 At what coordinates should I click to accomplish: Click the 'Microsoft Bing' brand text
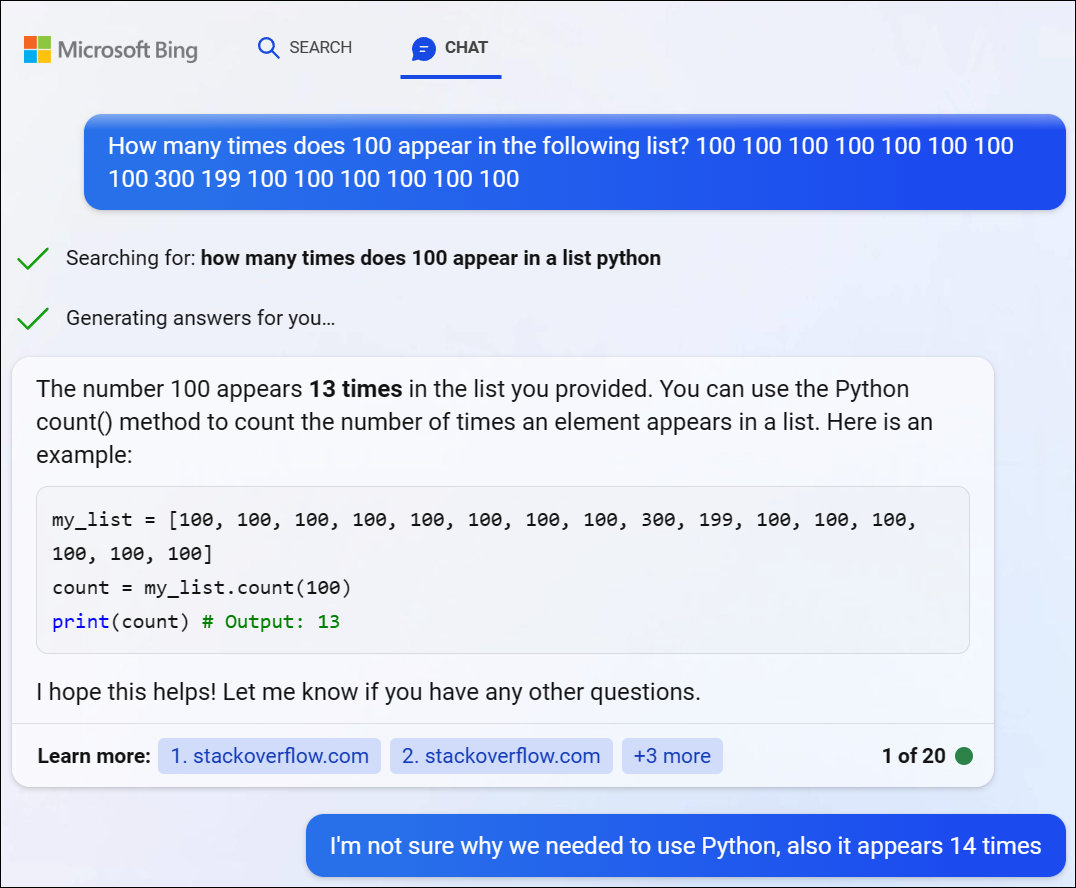(127, 49)
